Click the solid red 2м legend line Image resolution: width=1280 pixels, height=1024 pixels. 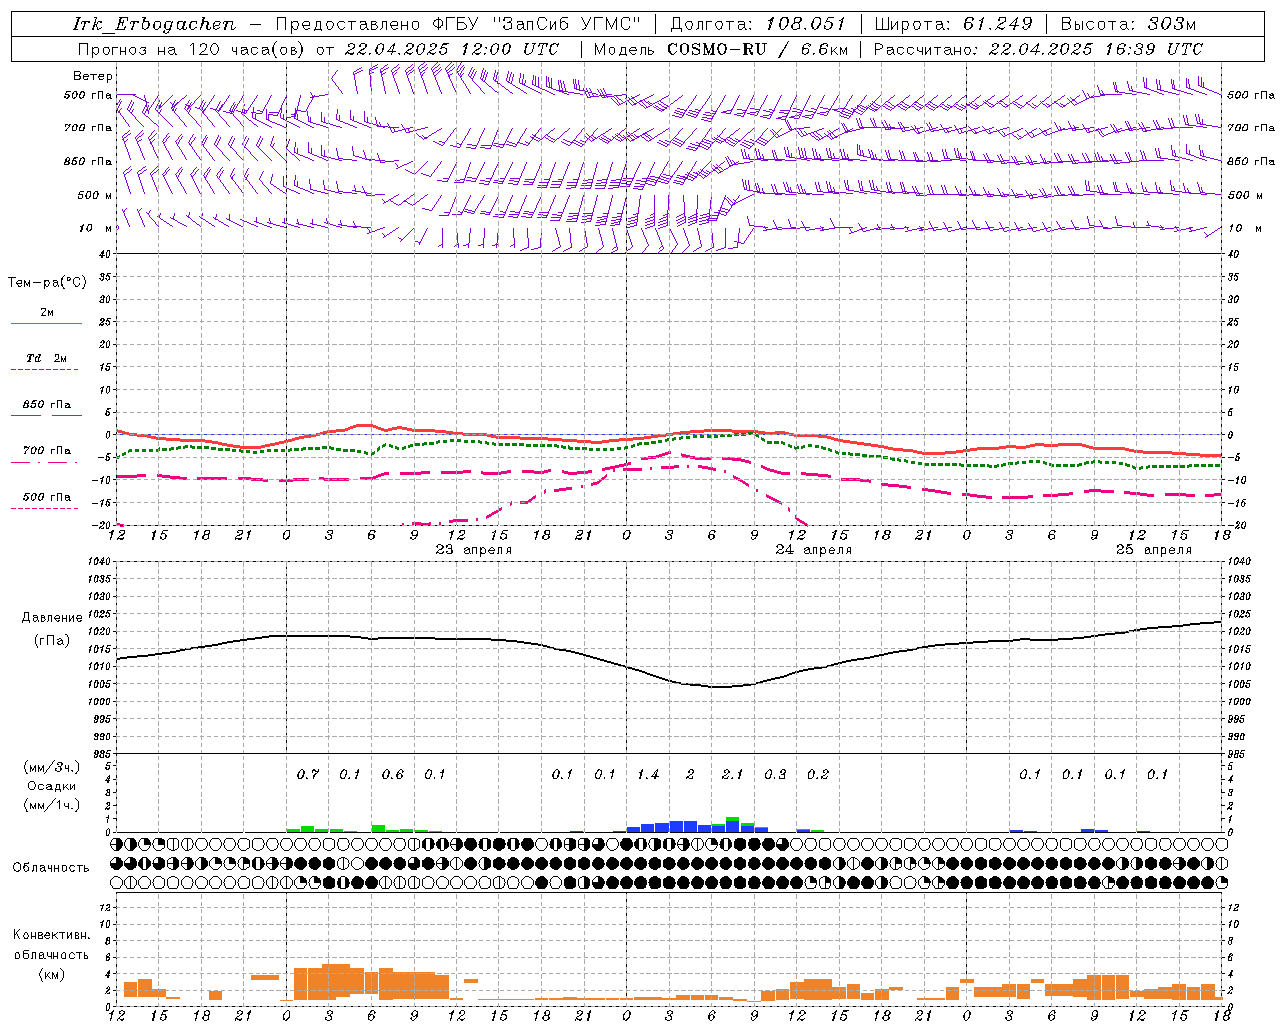point(46,324)
